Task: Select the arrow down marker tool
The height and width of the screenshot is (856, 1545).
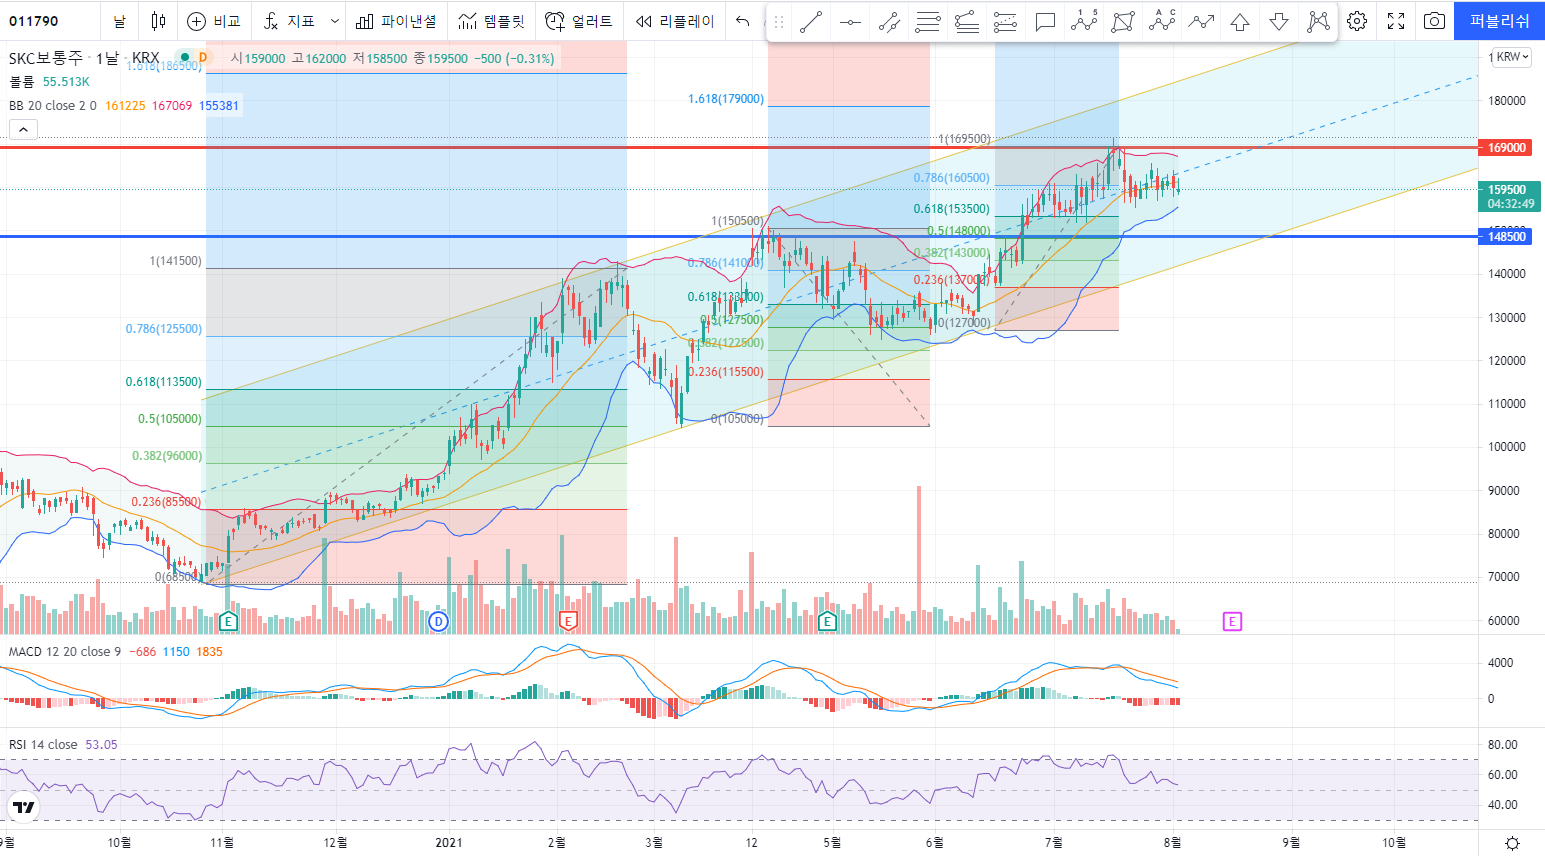Action: click(1279, 22)
